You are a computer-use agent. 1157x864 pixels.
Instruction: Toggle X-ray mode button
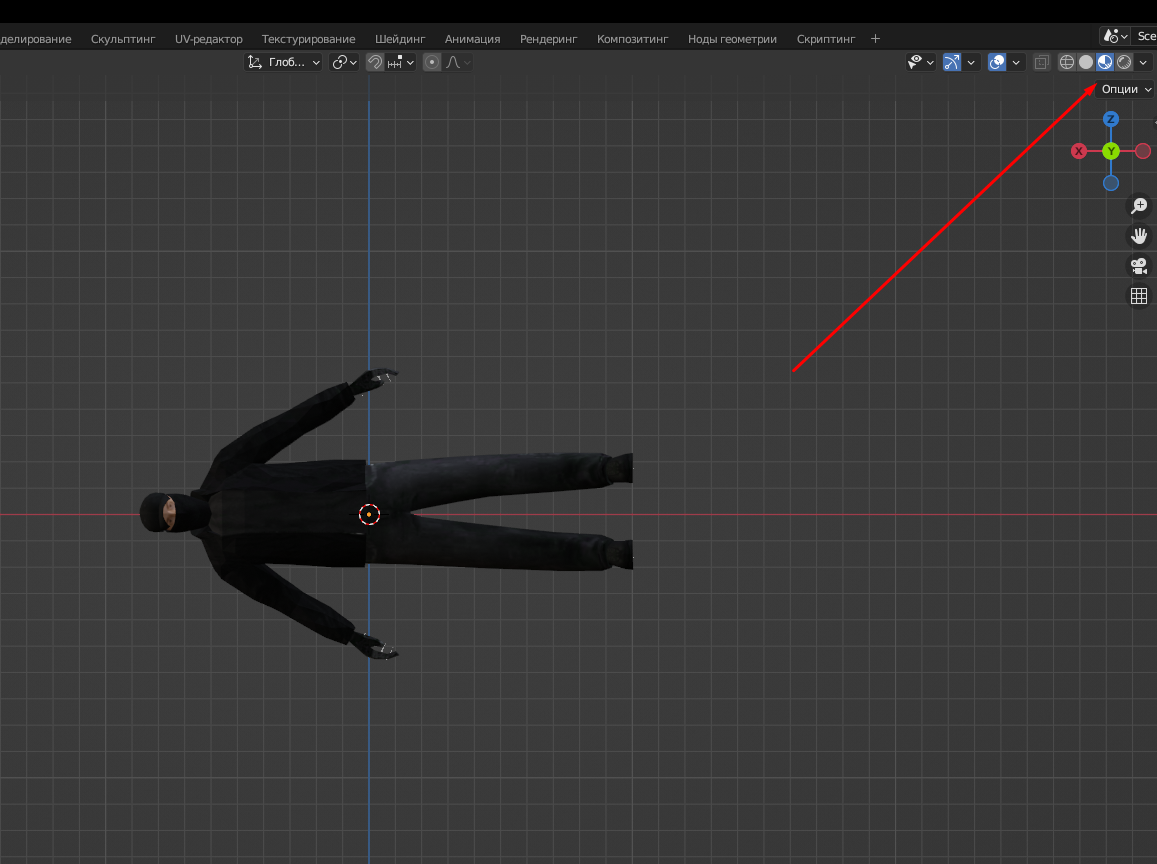(x=1042, y=62)
